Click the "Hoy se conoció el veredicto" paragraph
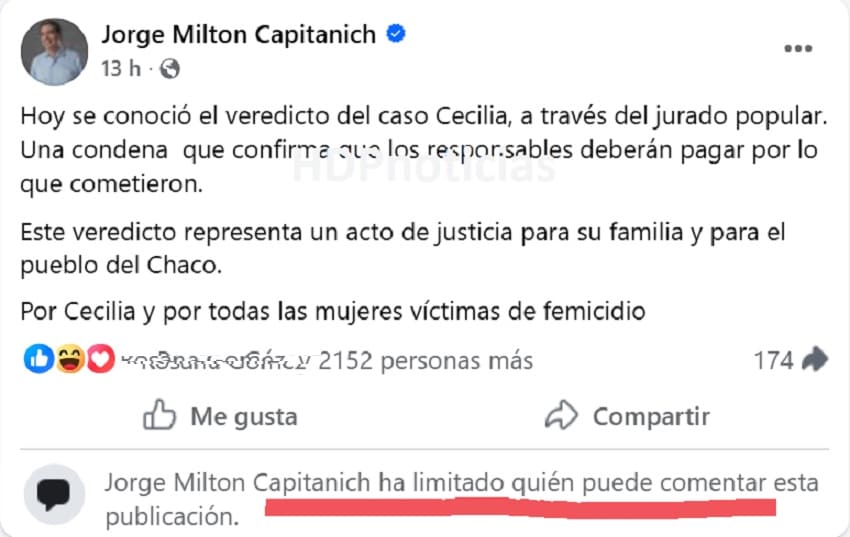Screen dimensions: 850x537 (x=425, y=150)
